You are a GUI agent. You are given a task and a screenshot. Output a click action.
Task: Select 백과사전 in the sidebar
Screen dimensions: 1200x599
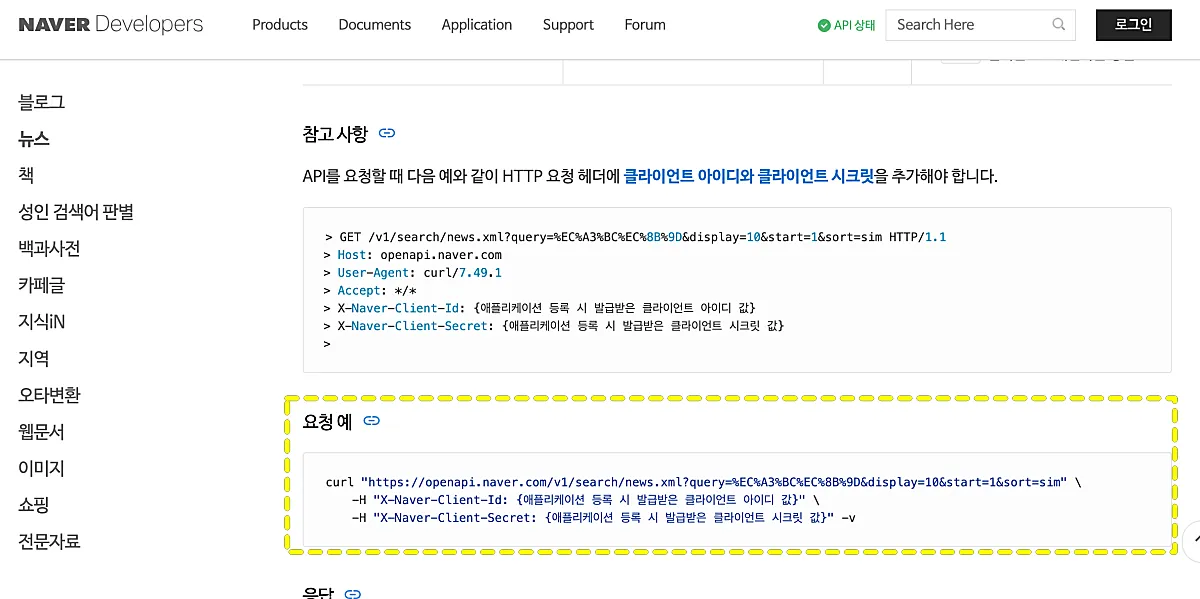[49, 248]
